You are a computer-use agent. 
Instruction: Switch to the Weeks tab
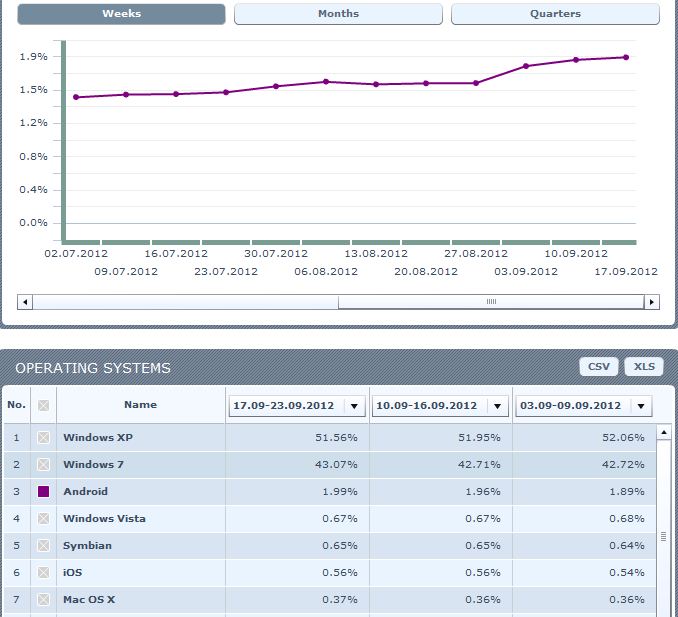point(121,14)
